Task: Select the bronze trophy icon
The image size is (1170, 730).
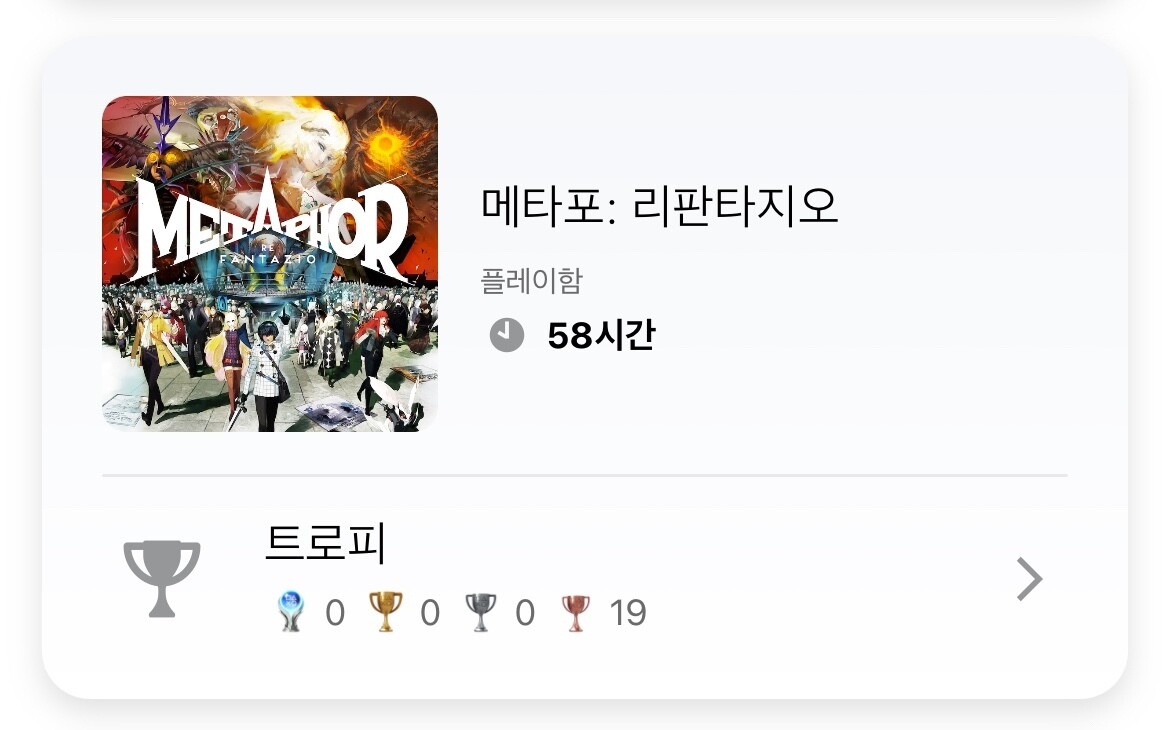Action: (x=575, y=613)
